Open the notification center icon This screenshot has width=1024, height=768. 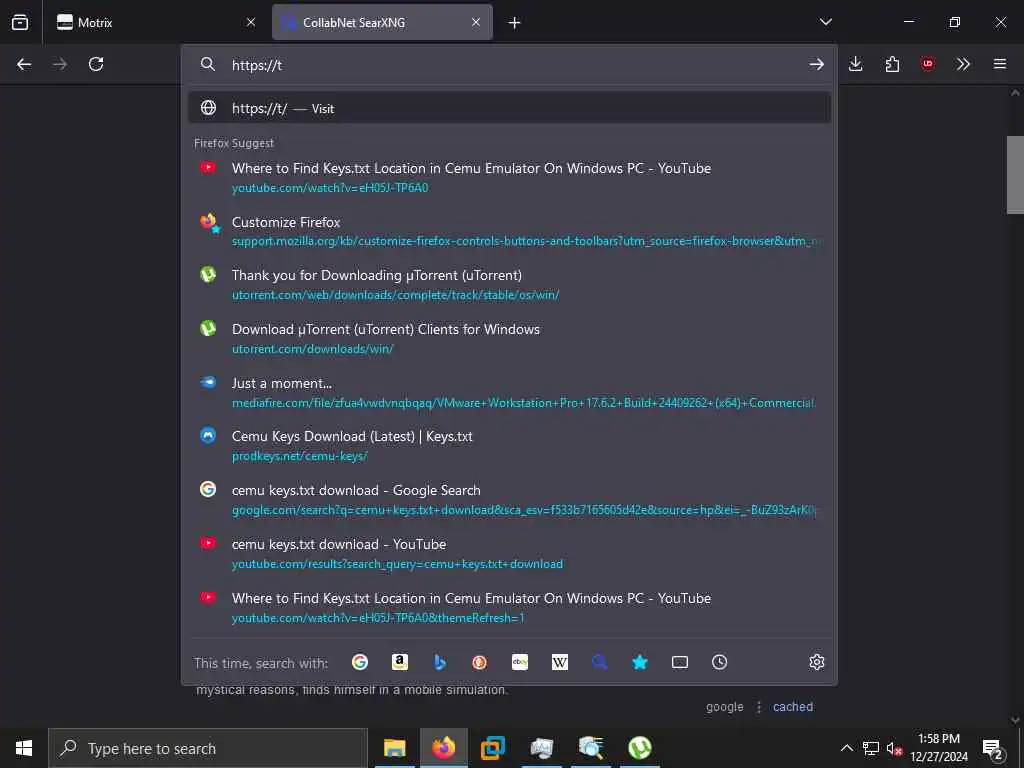[x=993, y=748]
